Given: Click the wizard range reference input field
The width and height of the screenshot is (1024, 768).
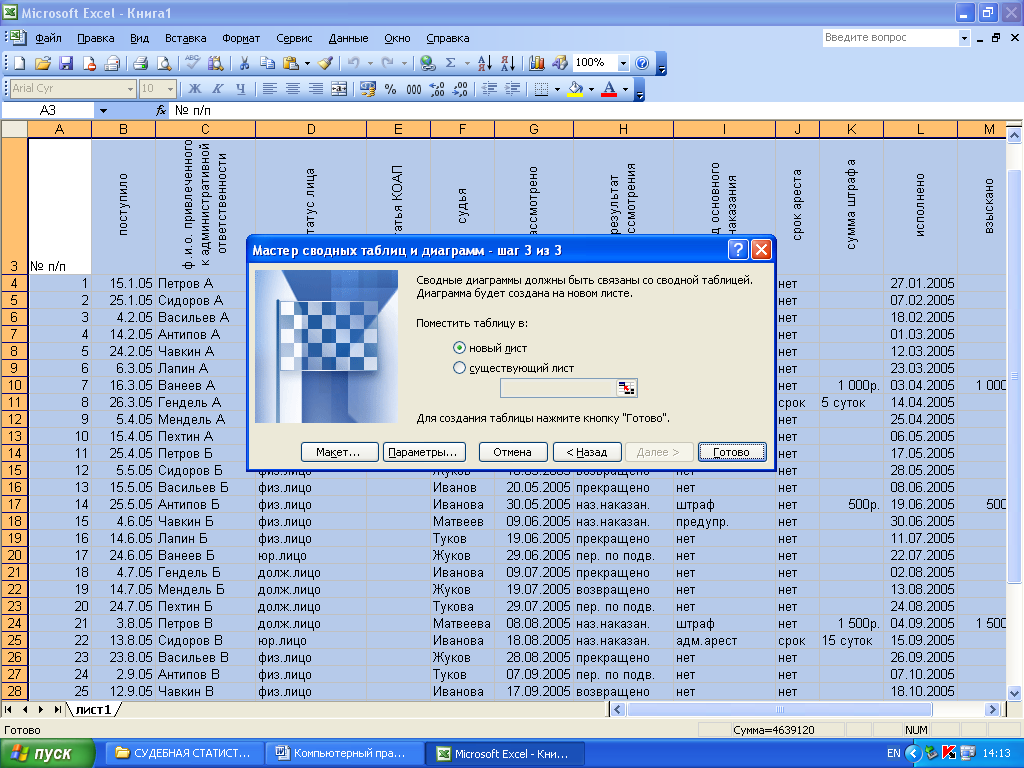Looking at the screenshot, I should tap(558, 388).
